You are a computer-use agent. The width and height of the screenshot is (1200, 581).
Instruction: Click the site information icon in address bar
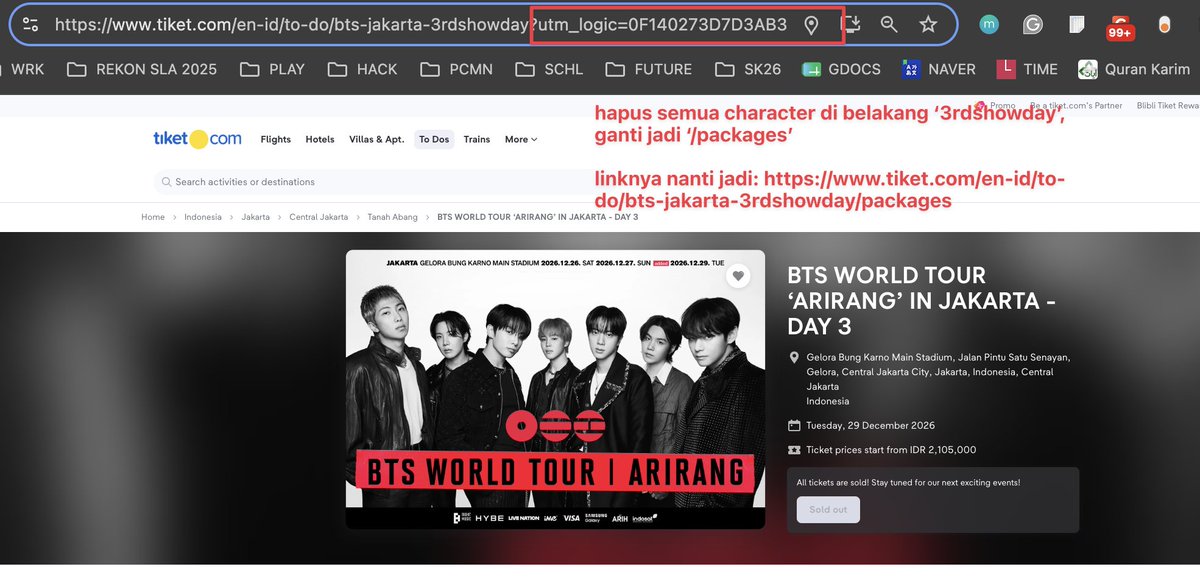[x=30, y=25]
